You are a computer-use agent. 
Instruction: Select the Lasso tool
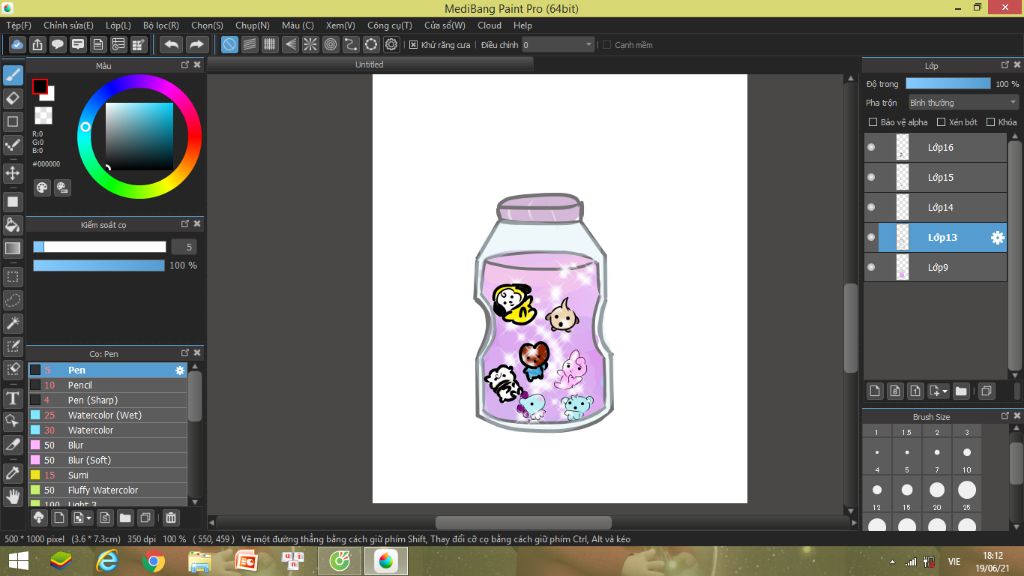pyautogui.click(x=13, y=300)
